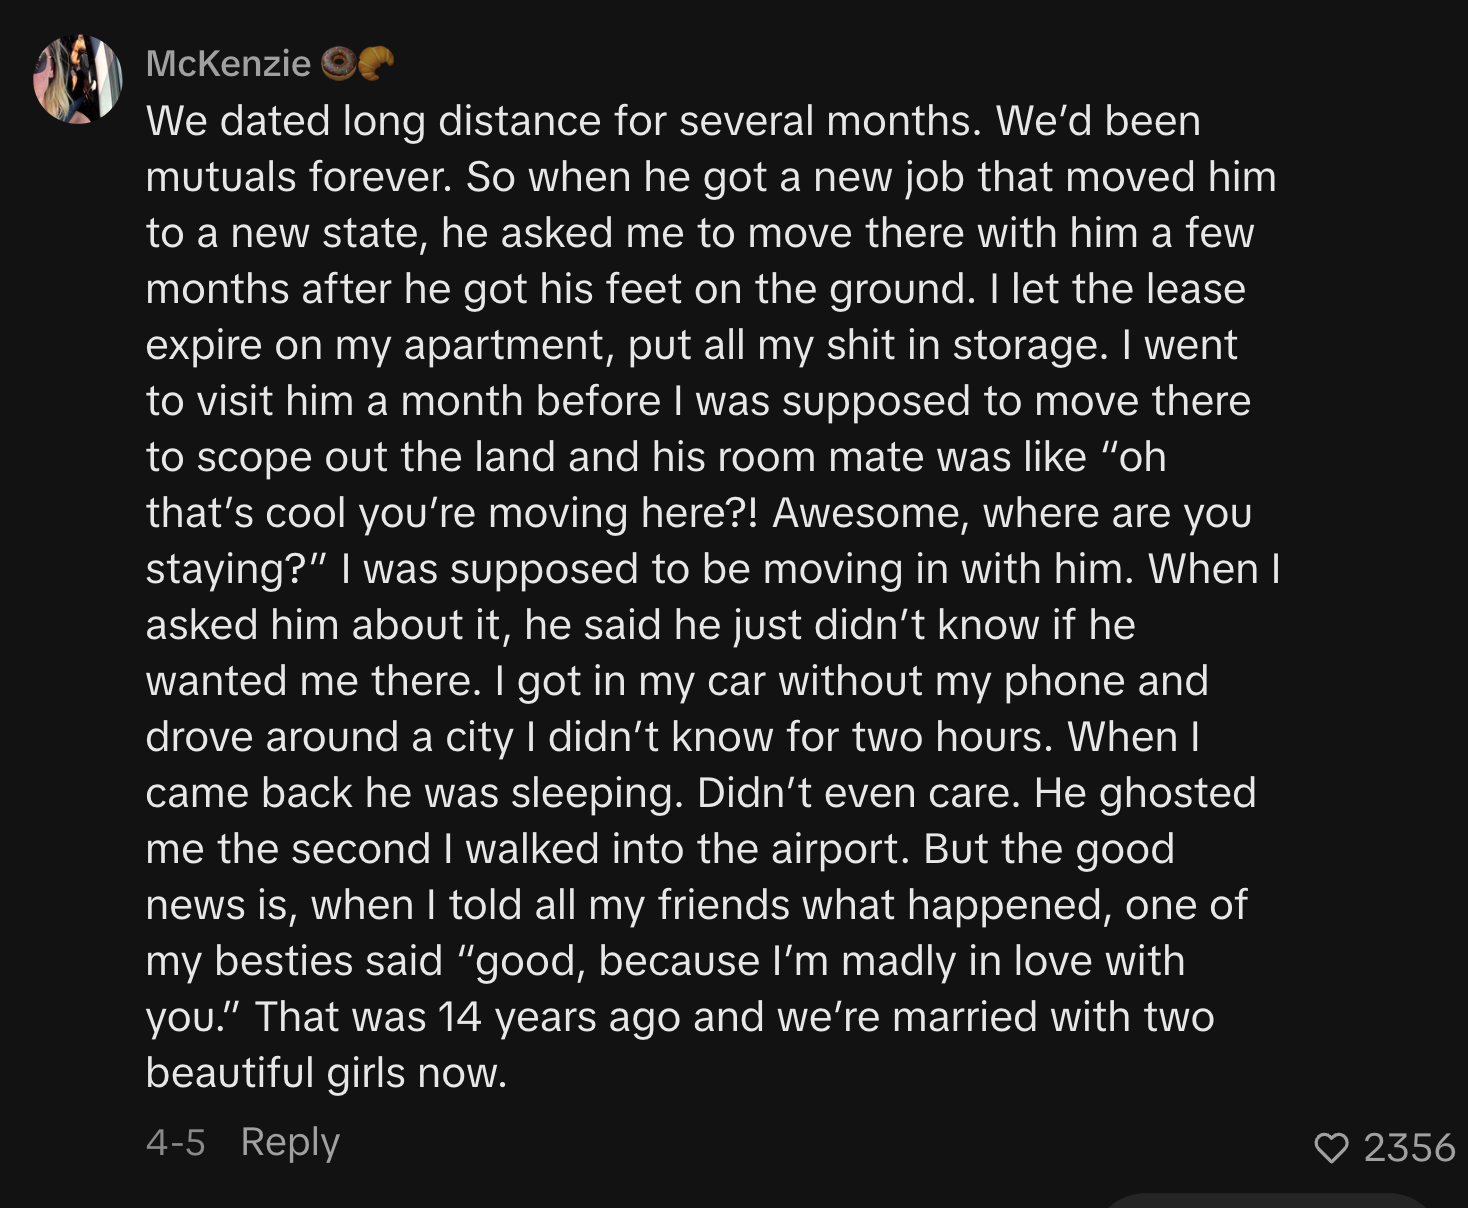Click the 2356 like count

[x=1408, y=1147]
